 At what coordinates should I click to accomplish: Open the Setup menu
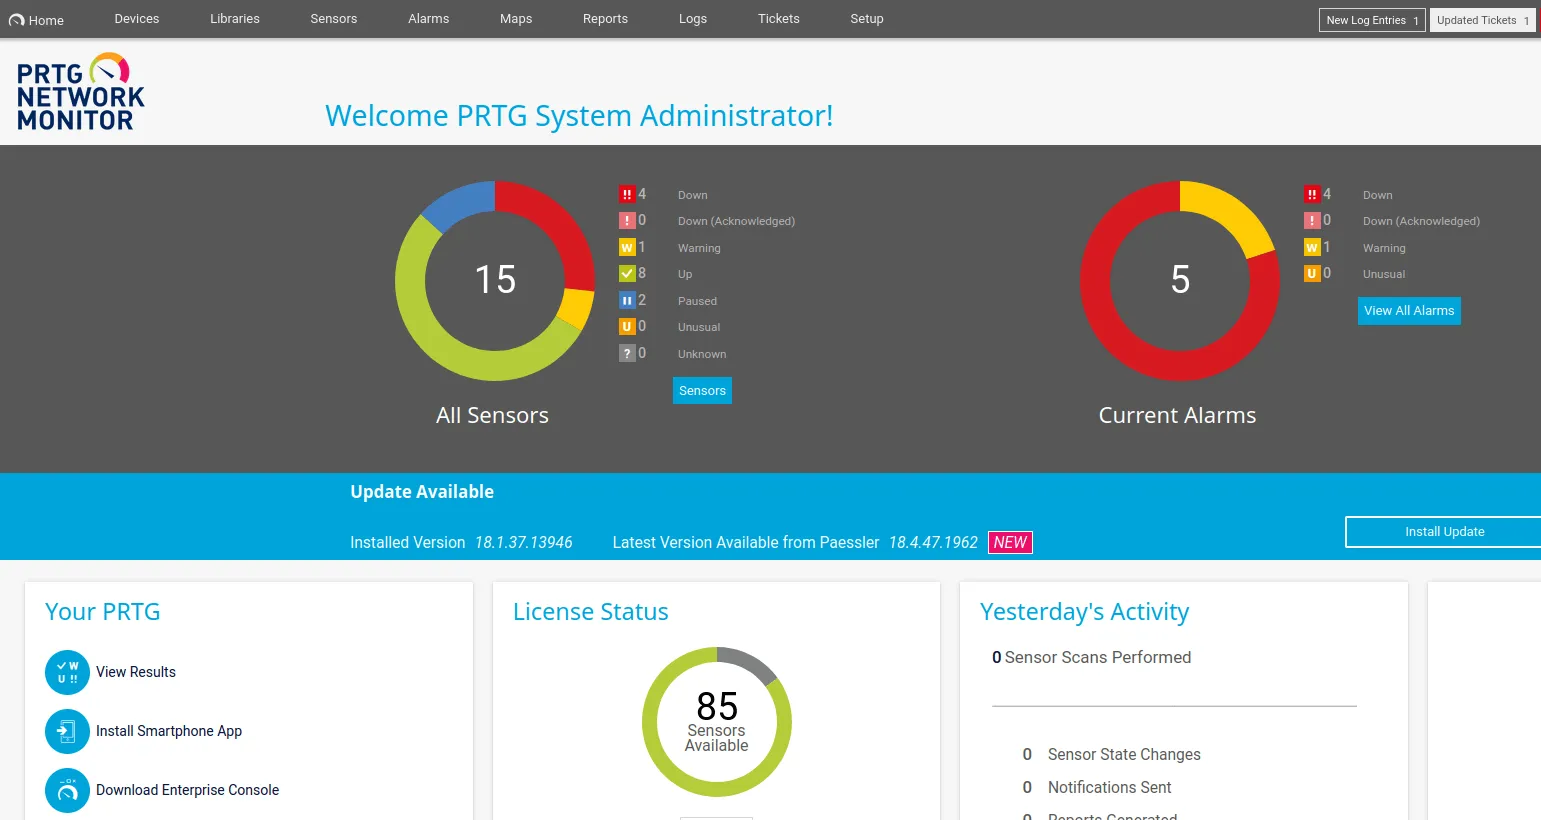(866, 18)
